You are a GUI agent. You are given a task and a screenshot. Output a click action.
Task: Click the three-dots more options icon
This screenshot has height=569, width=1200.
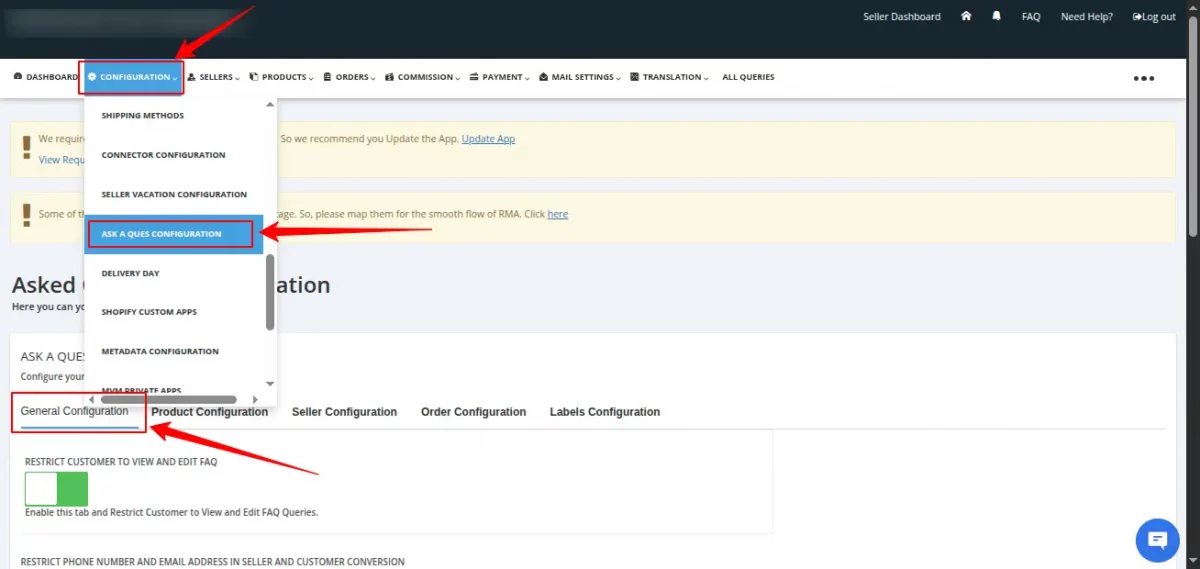pyautogui.click(x=1144, y=78)
